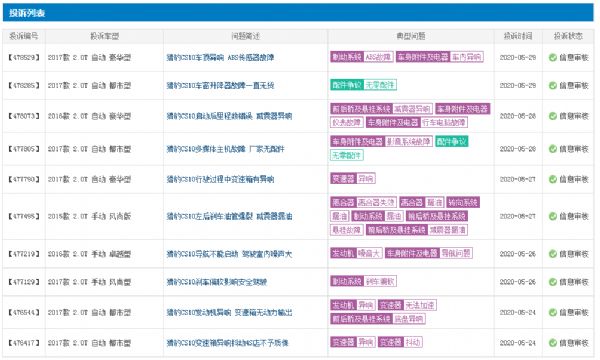Click the 投诉列表 header title
Image resolution: width=600 pixels, height=360 pixels.
tap(27, 13)
